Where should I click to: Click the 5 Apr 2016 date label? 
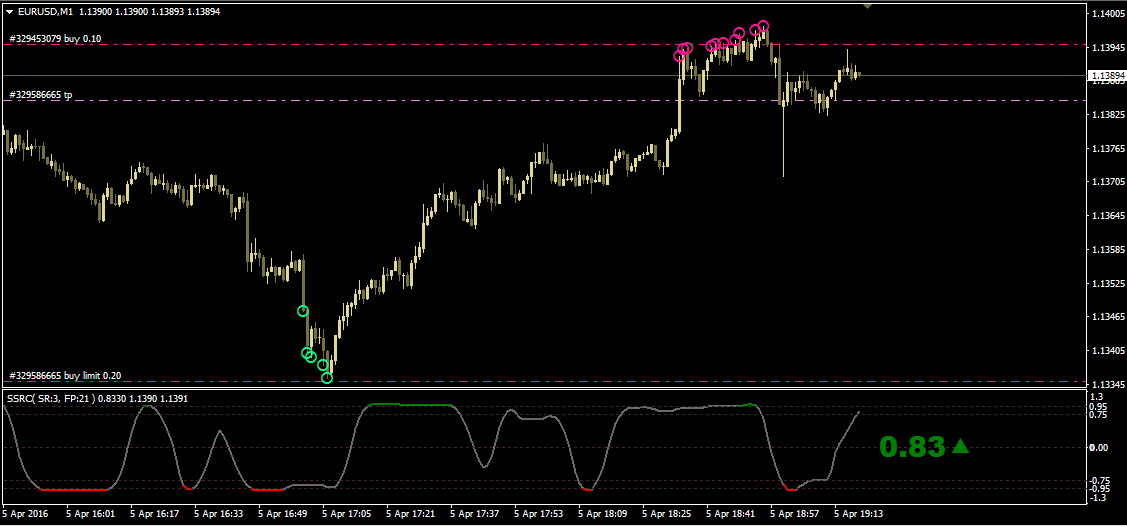coord(23,515)
